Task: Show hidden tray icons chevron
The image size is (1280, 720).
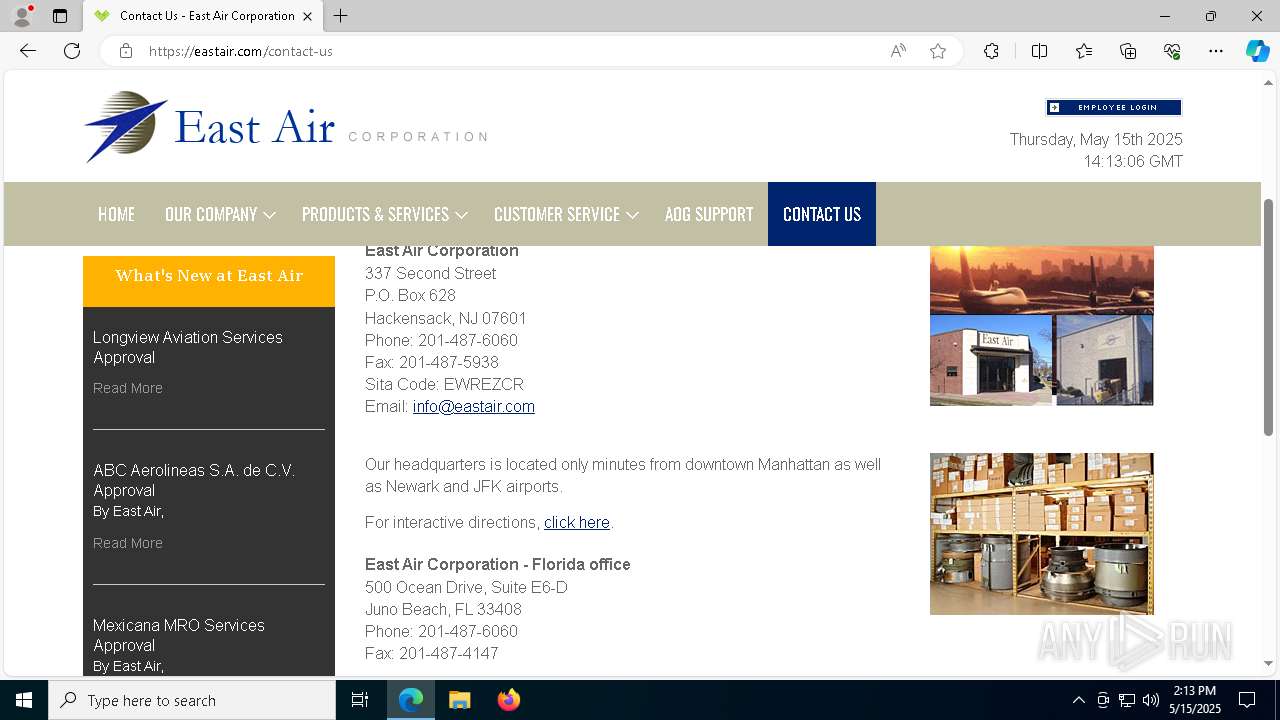Action: coord(1078,700)
